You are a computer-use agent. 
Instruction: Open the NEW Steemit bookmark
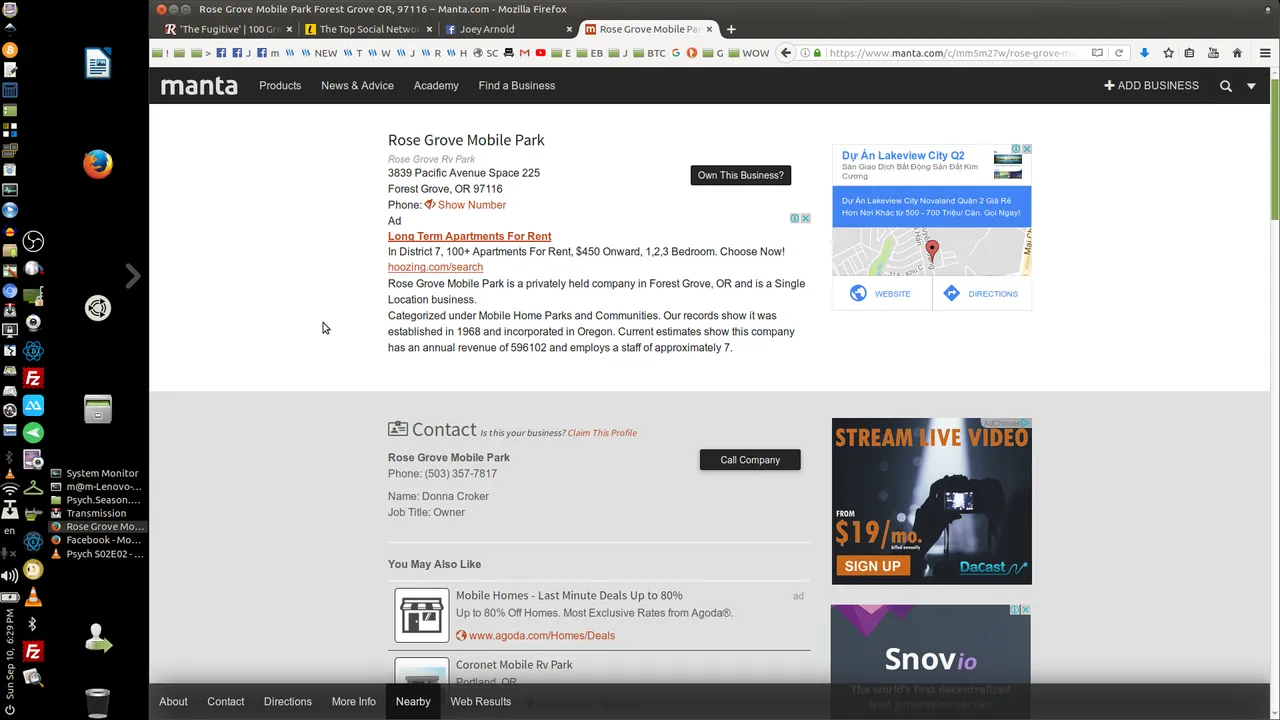320,53
